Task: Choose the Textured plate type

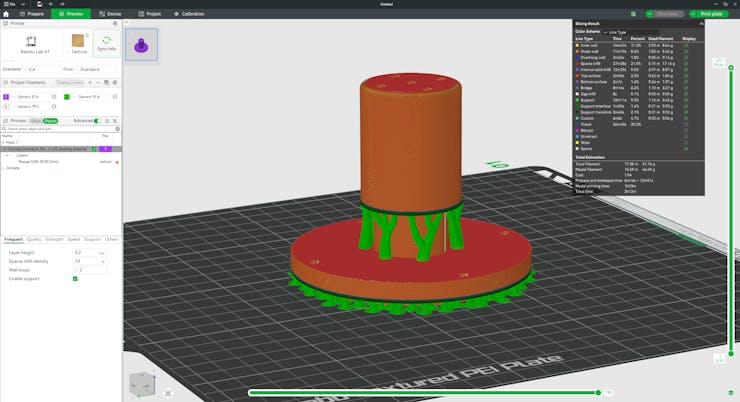Action: pyautogui.click(x=78, y=43)
